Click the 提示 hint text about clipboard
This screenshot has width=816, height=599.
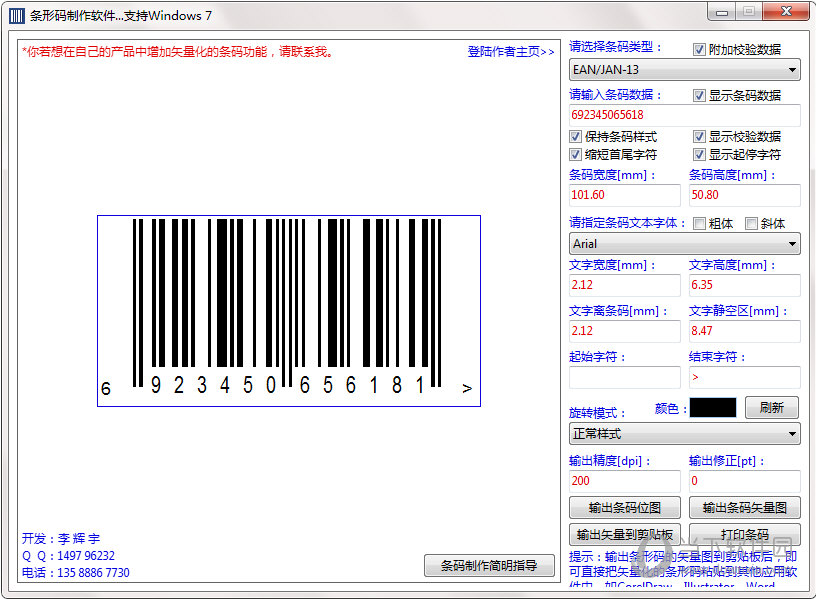[x=683, y=569]
